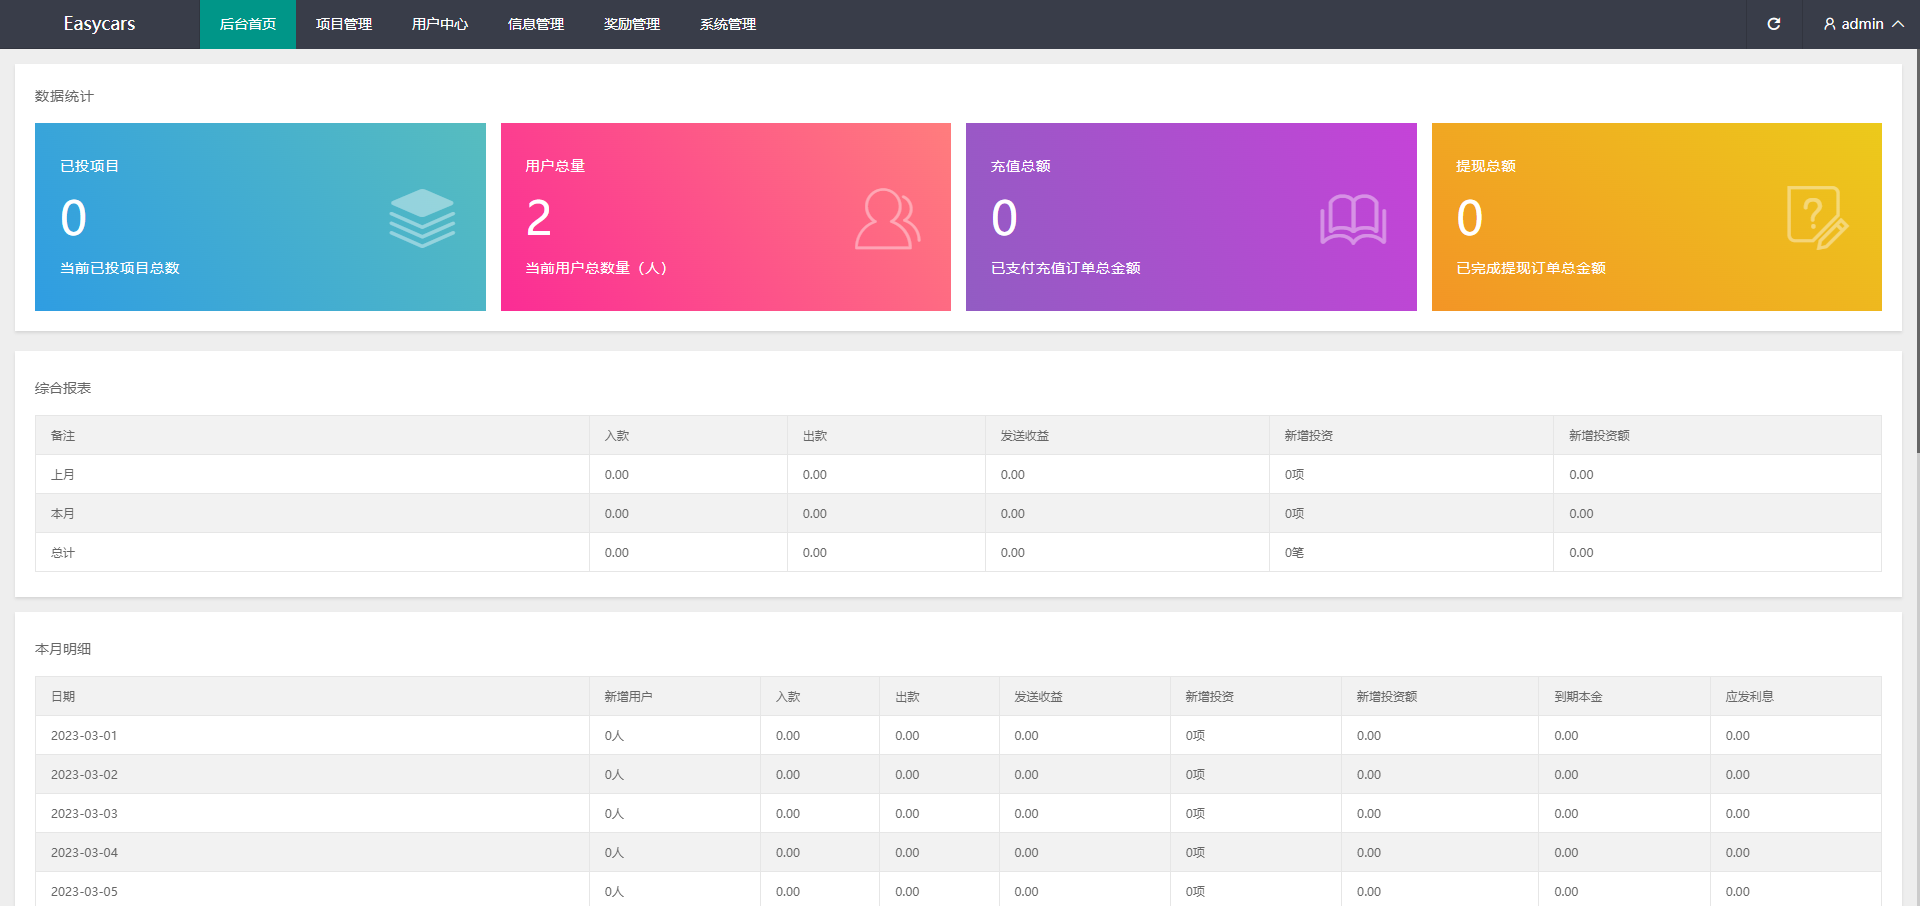Open the 奖励管理 menu
This screenshot has width=1920, height=906.
click(632, 24)
